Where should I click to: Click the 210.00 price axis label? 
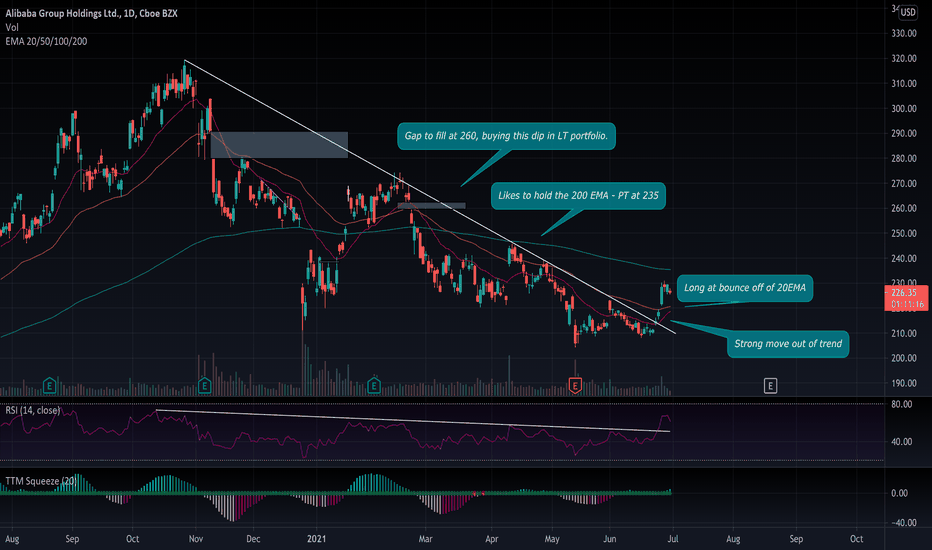[903, 334]
